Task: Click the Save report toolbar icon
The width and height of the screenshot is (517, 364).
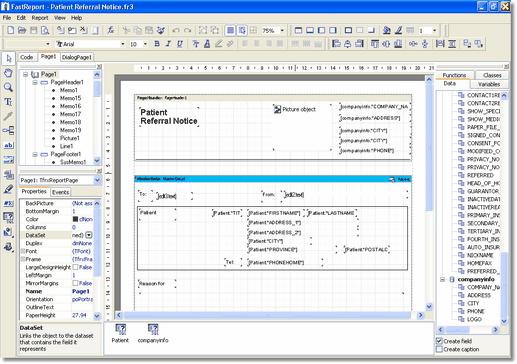Action: [x=33, y=30]
